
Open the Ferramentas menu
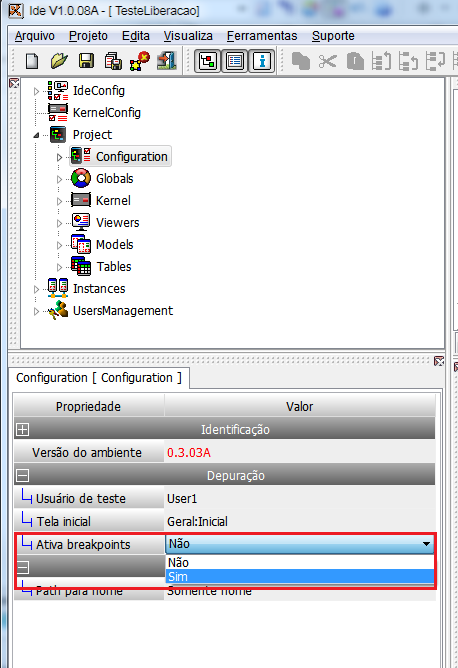[262, 36]
